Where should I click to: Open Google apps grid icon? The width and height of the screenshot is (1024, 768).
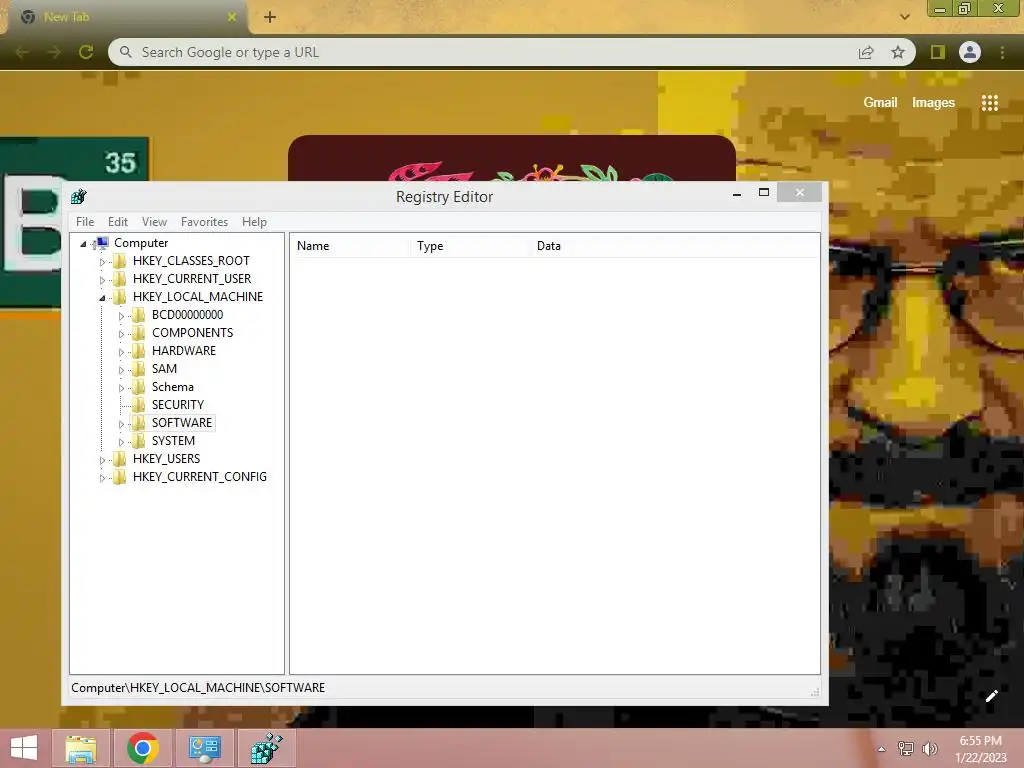[x=990, y=103]
